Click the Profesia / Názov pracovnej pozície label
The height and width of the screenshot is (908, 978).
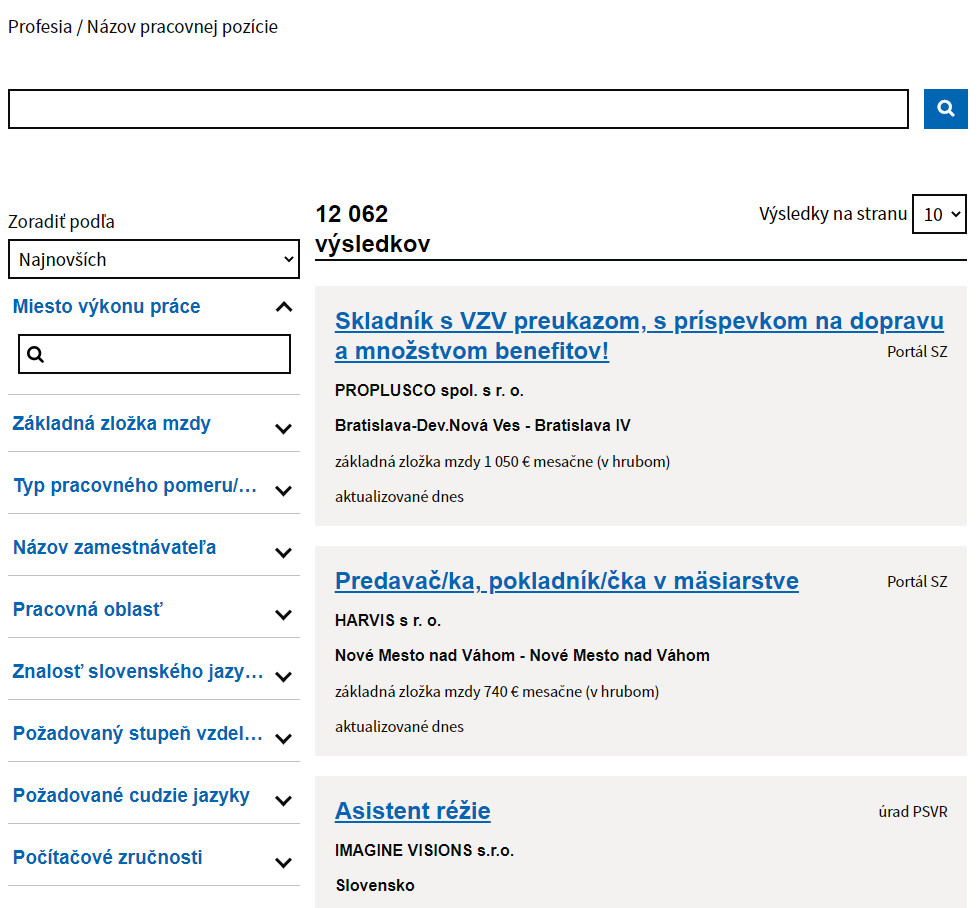[x=143, y=27]
